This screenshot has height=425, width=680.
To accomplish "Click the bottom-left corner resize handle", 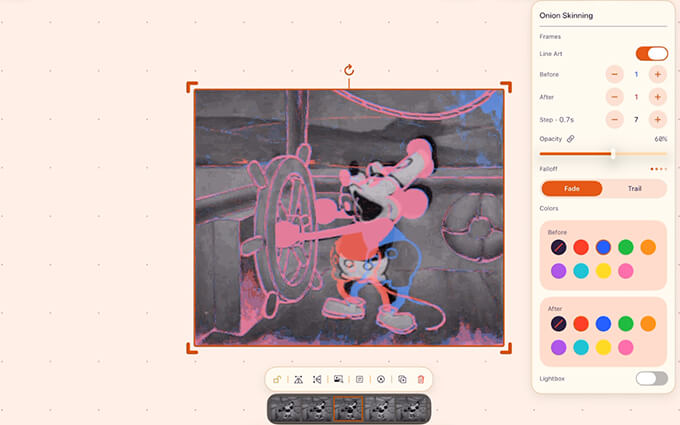I will point(192,348).
